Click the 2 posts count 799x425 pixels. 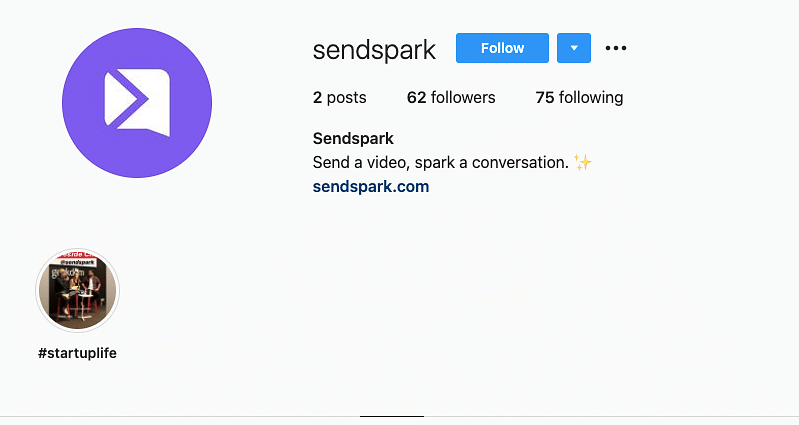click(339, 97)
